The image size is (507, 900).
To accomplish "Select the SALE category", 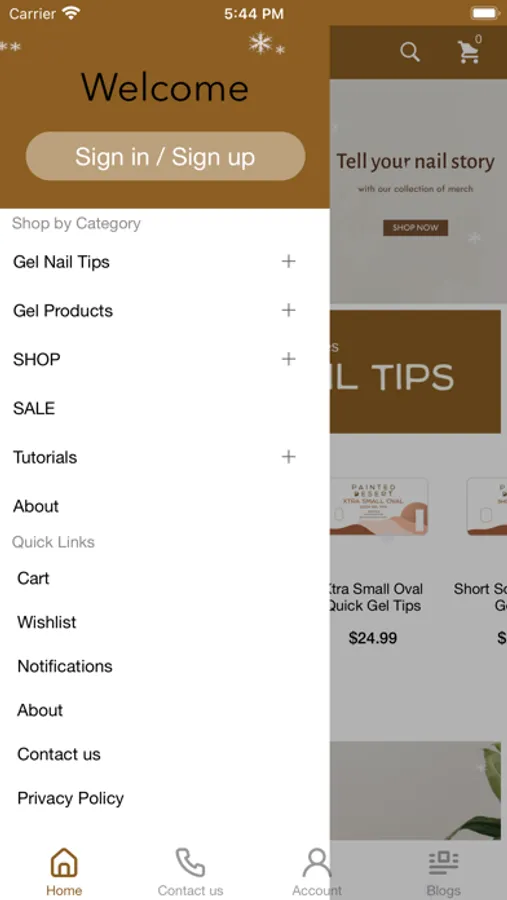I will [x=34, y=408].
